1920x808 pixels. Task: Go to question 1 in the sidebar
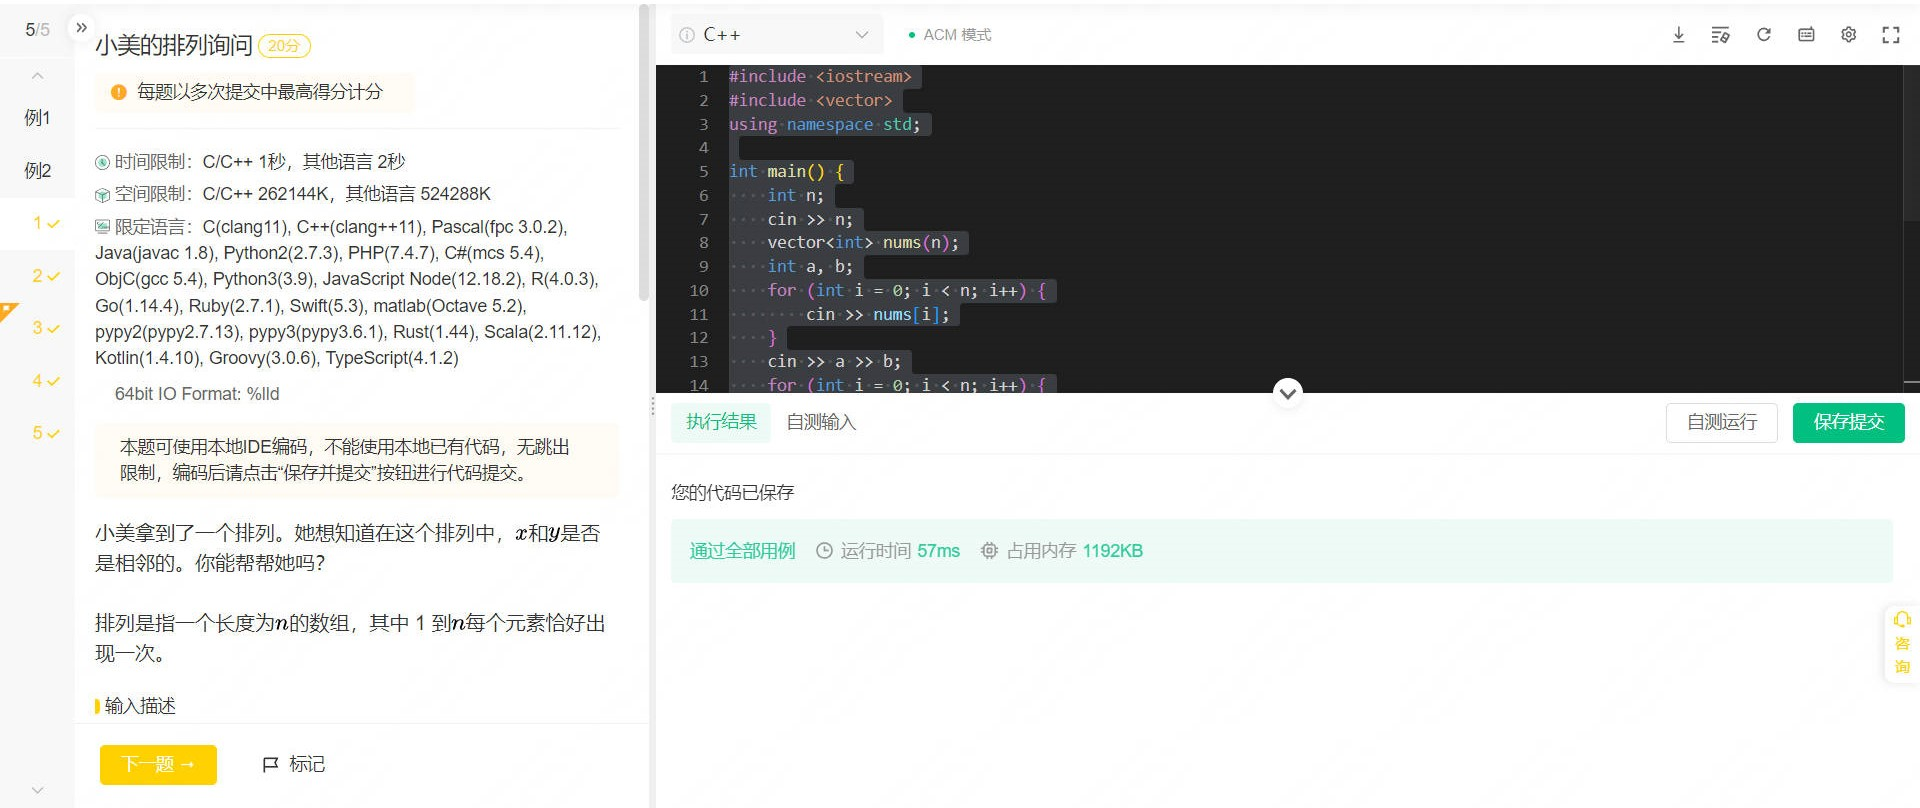37,223
